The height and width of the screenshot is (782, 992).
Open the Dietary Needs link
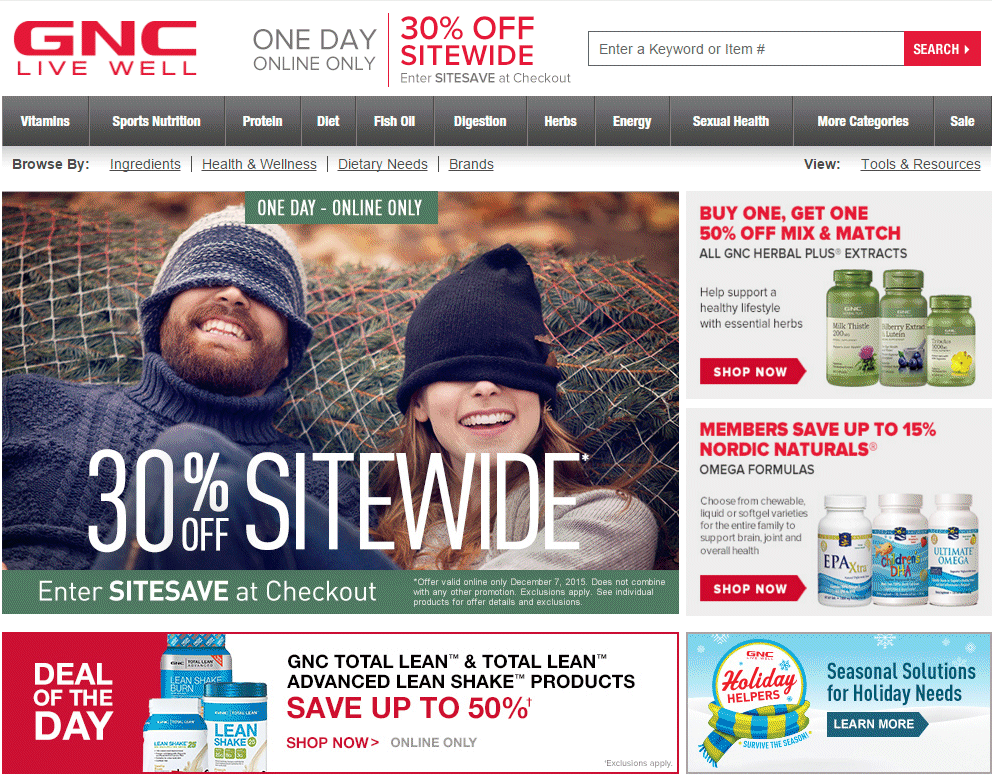(383, 164)
